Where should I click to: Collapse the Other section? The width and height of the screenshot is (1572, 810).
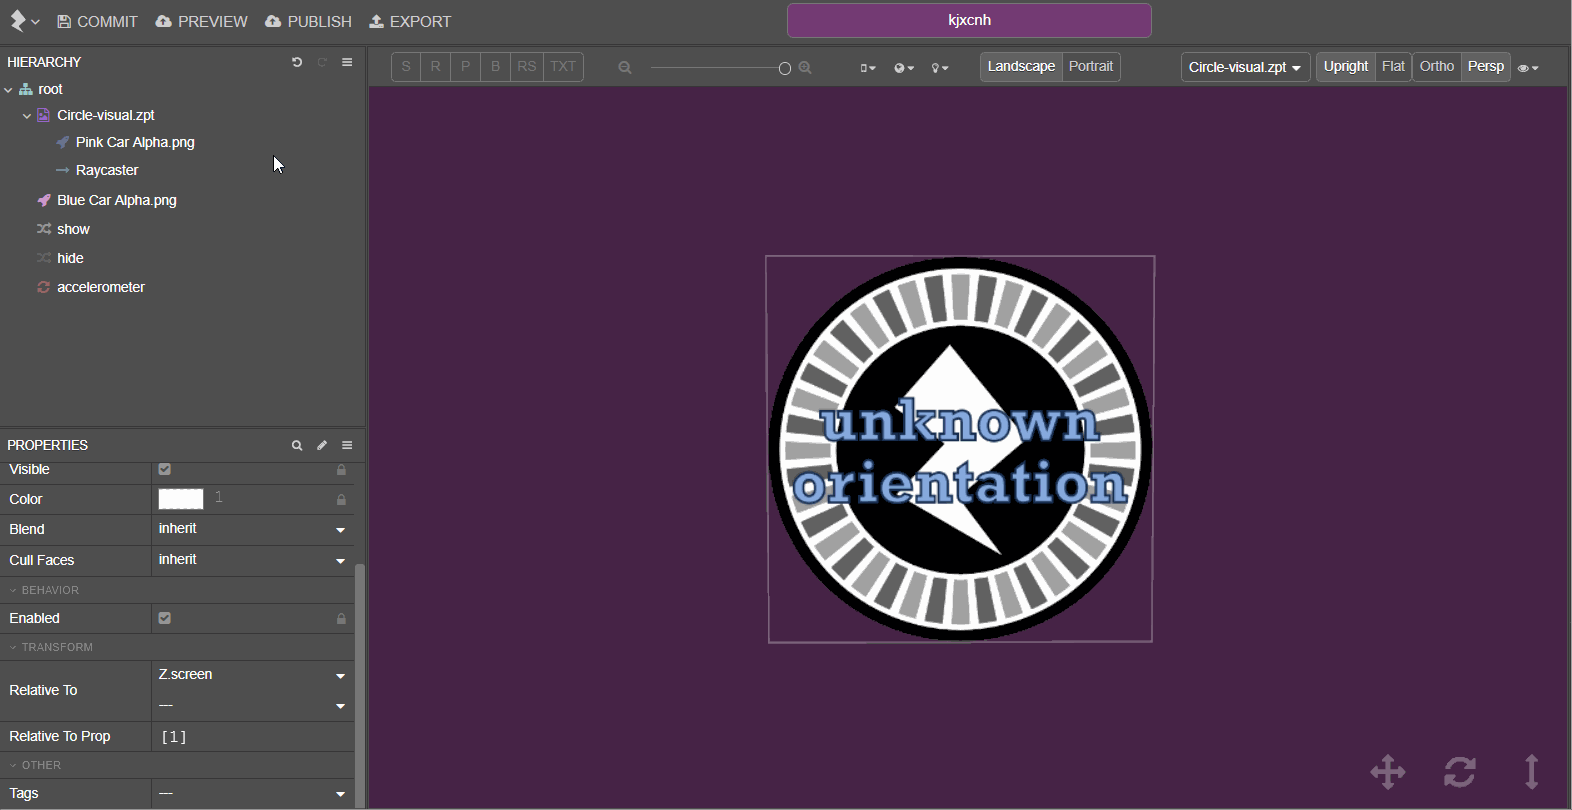(35, 765)
